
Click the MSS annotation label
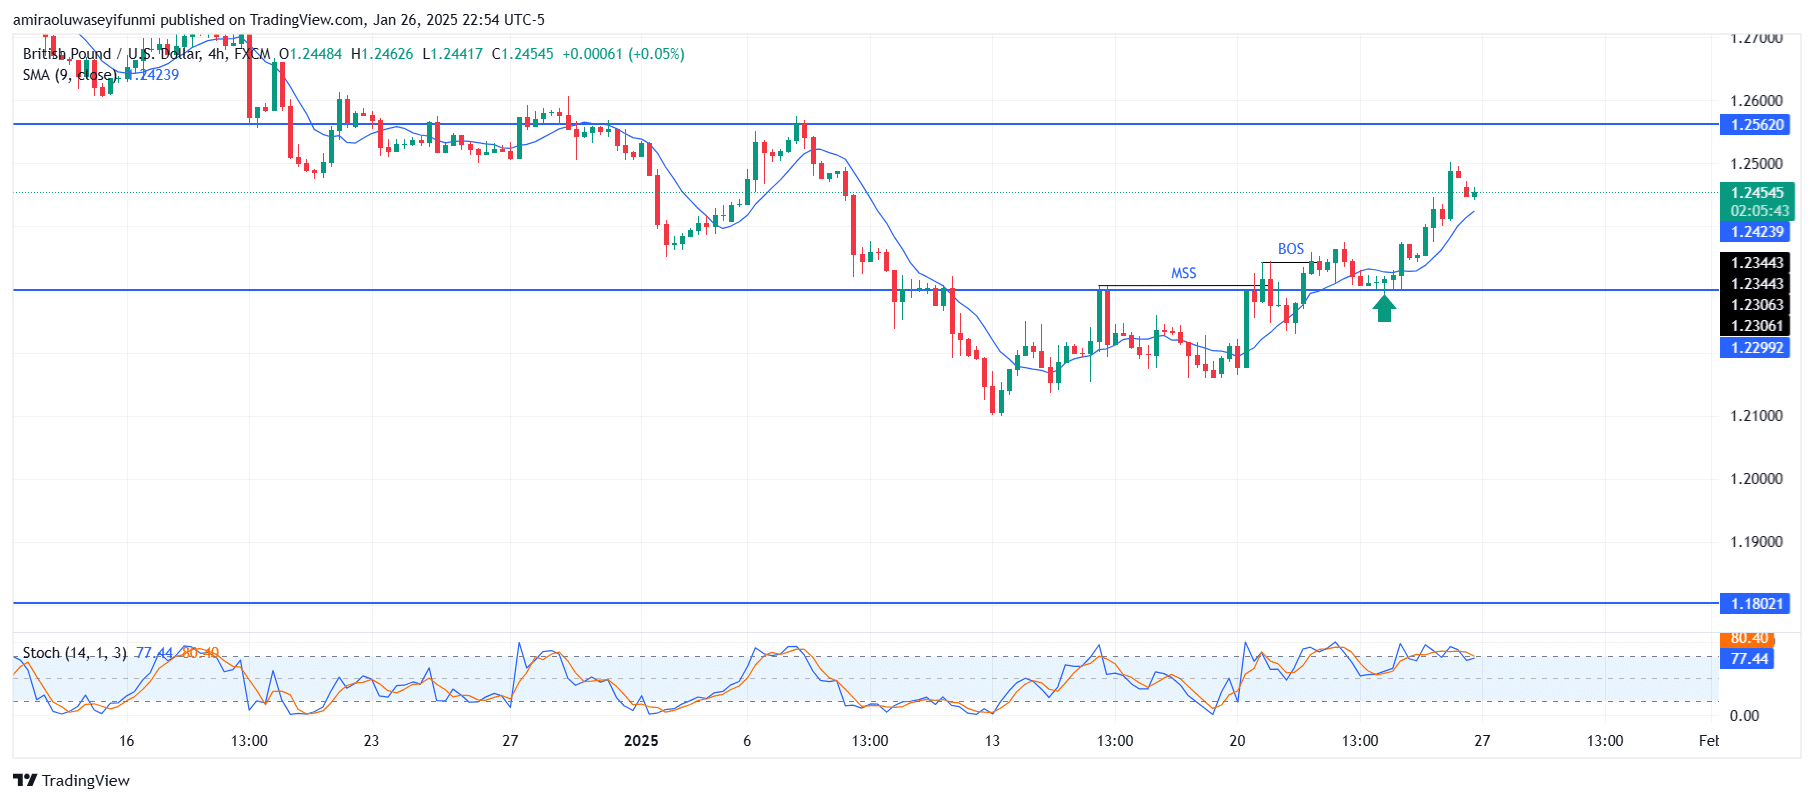click(x=1184, y=273)
